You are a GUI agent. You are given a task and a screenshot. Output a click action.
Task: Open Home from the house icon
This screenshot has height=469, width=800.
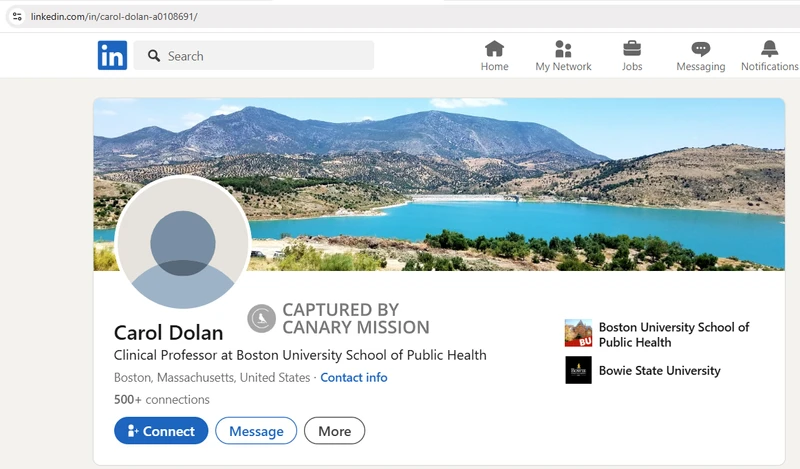494,49
